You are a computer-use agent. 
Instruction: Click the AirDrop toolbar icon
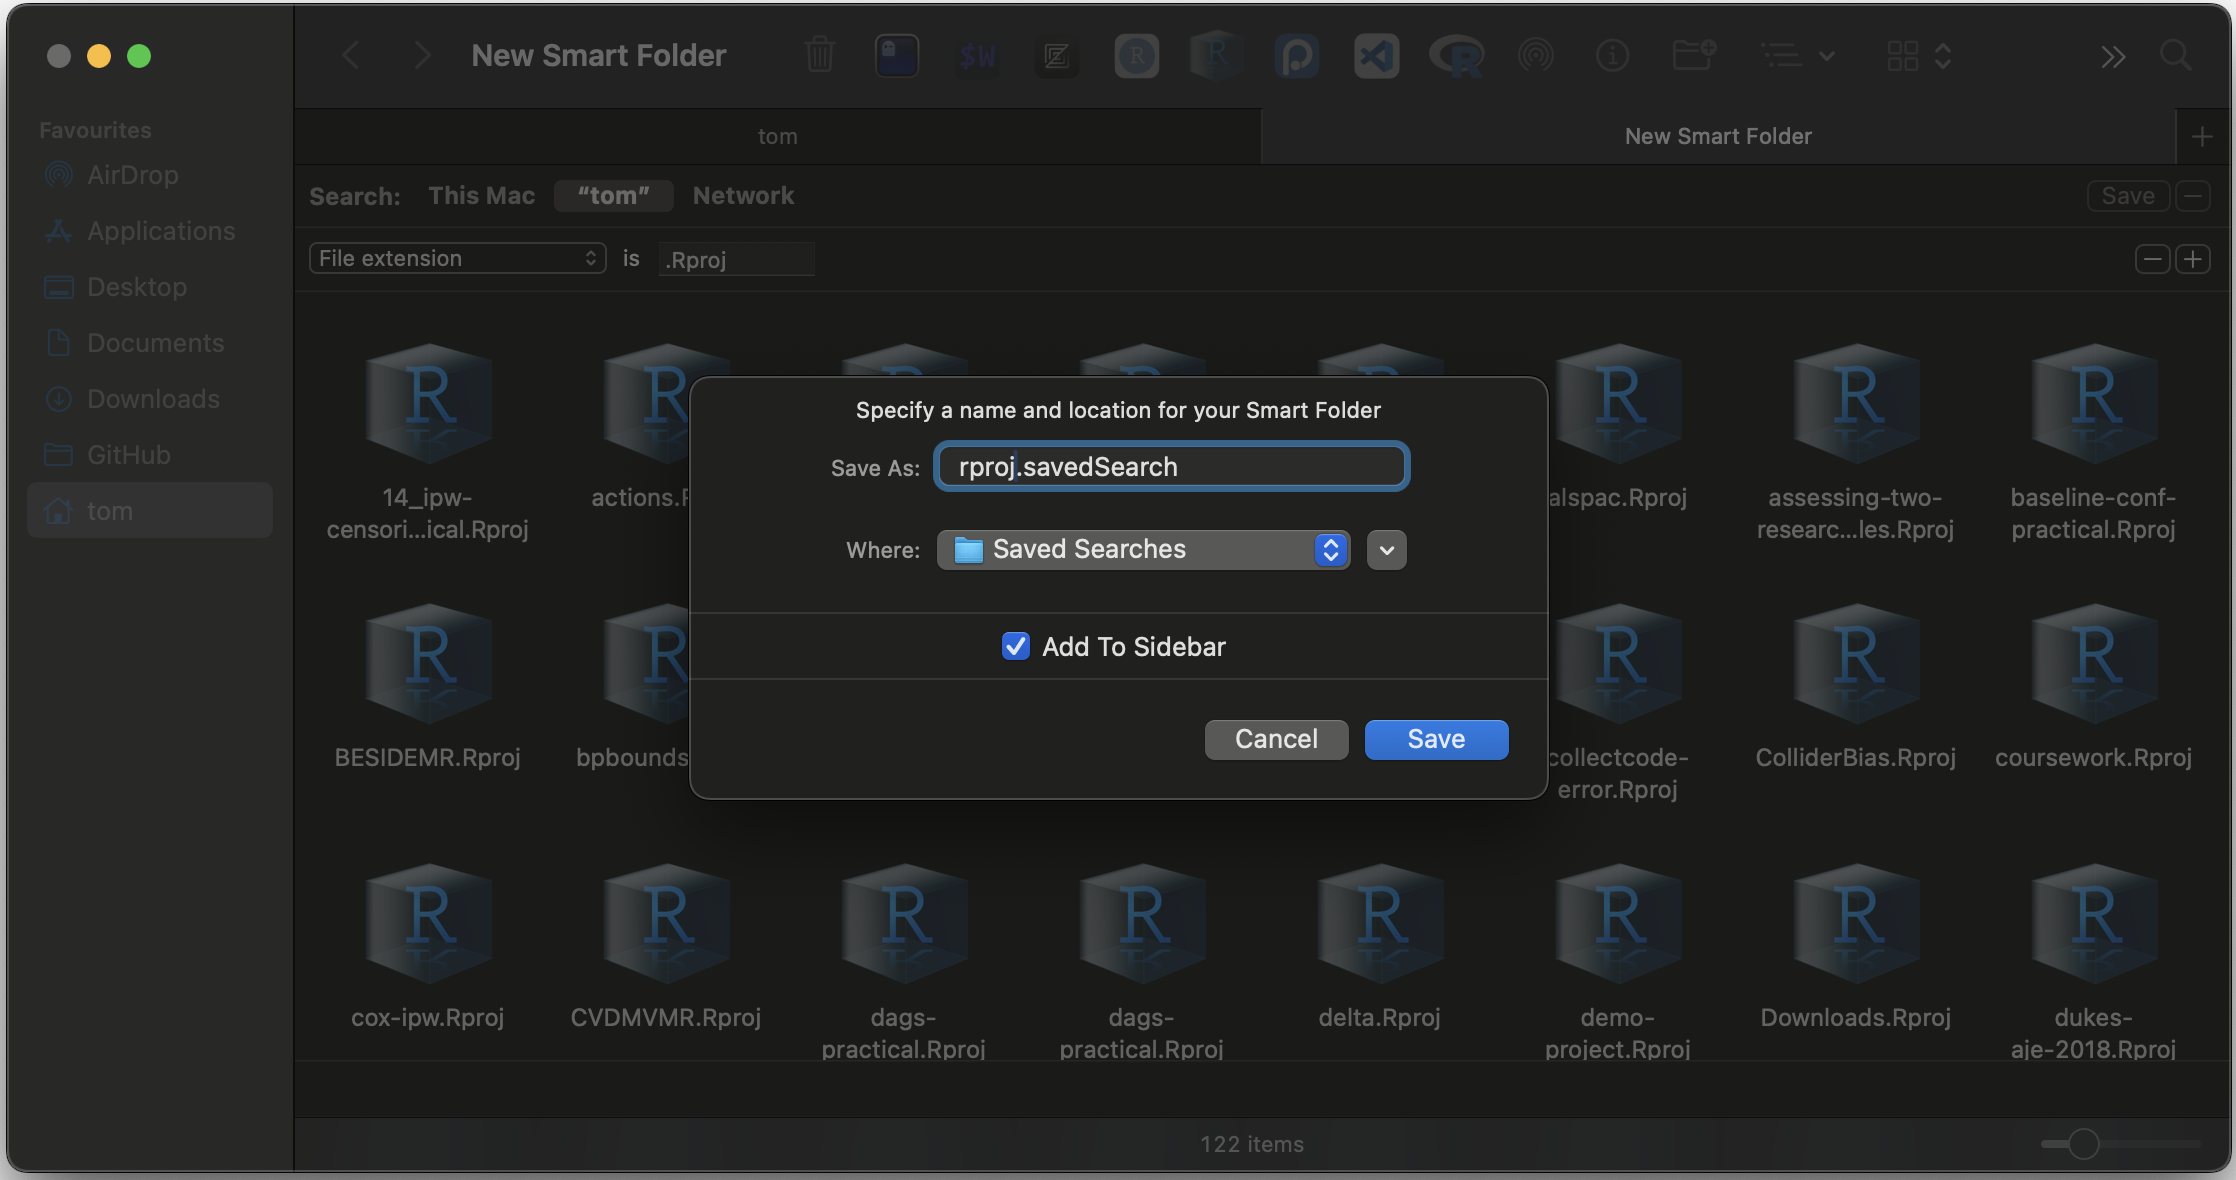1535,56
